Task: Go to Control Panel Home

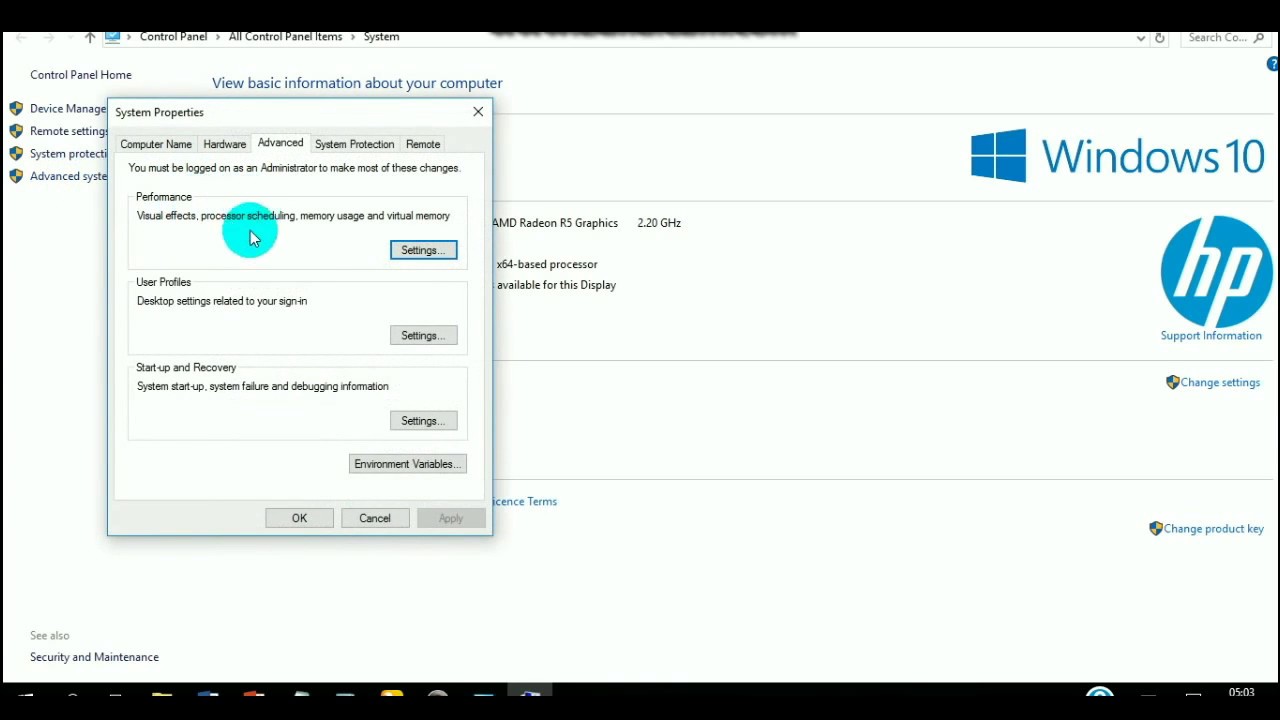Action: tap(81, 75)
